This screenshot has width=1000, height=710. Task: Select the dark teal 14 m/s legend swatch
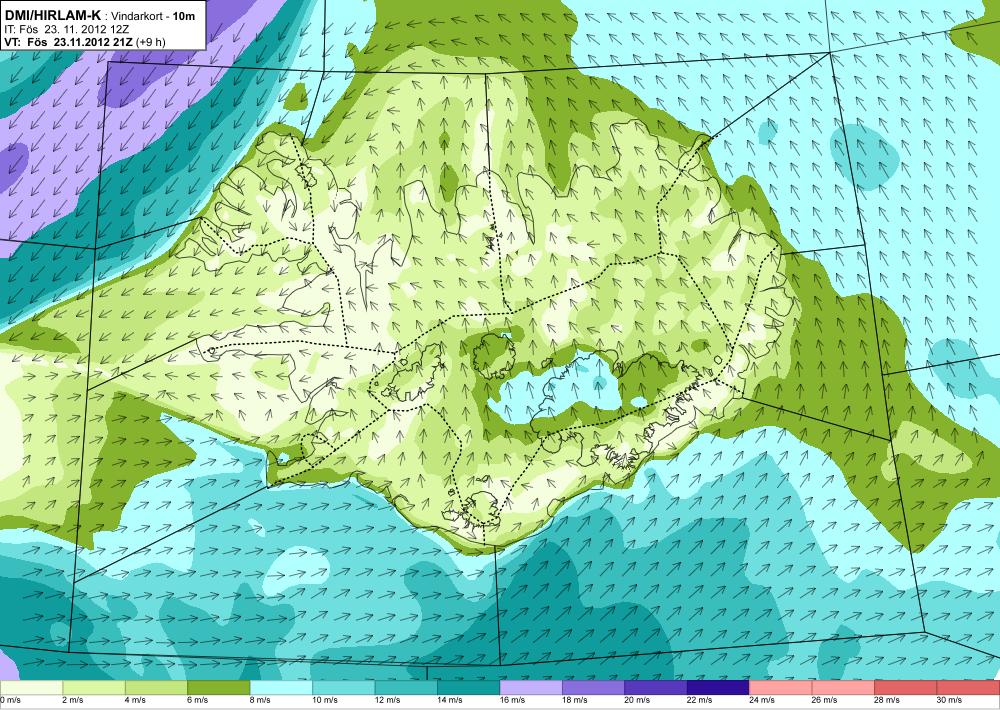[469, 688]
